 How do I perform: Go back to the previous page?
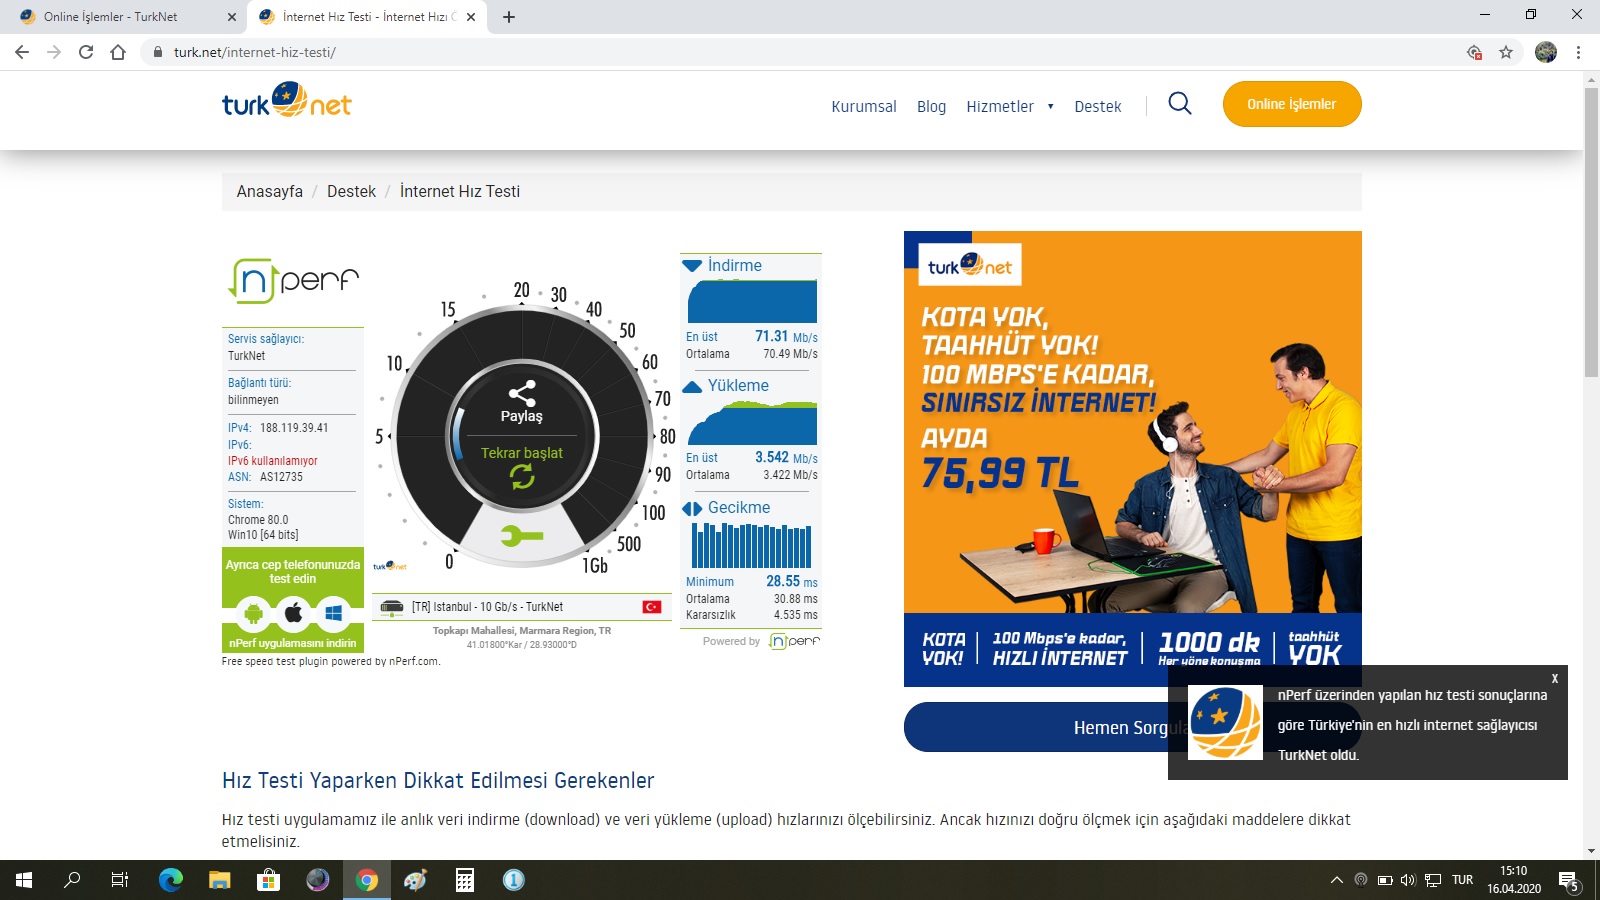(22, 52)
